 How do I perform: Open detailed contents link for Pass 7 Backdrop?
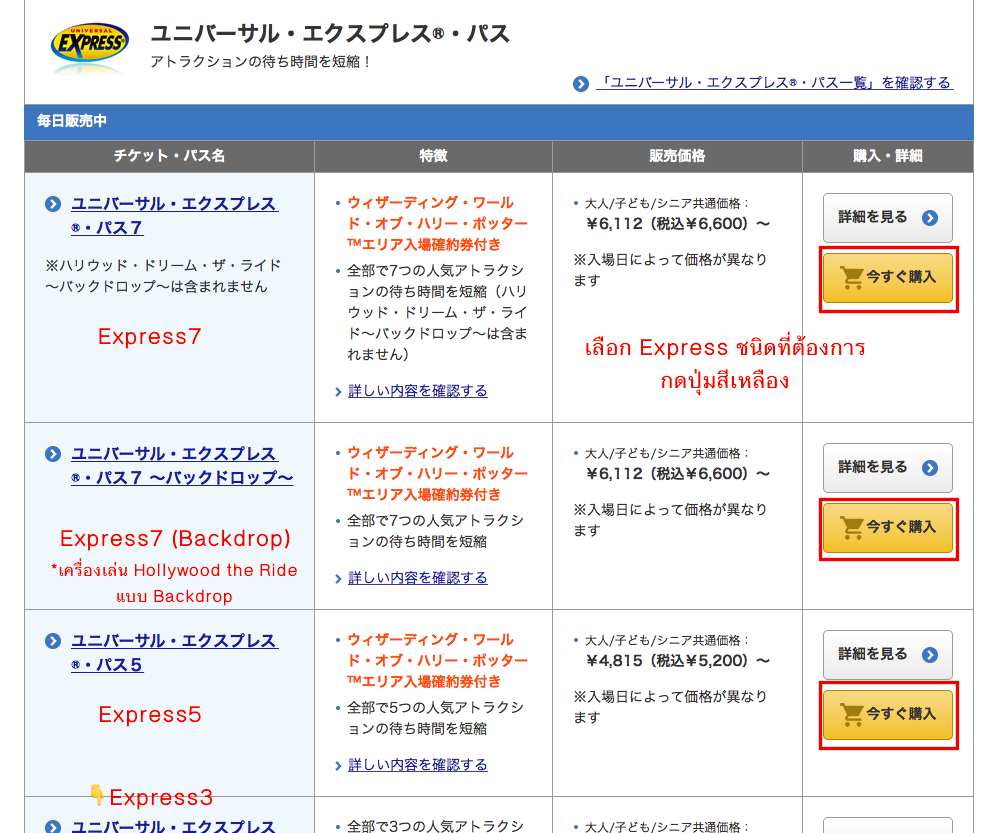point(418,578)
